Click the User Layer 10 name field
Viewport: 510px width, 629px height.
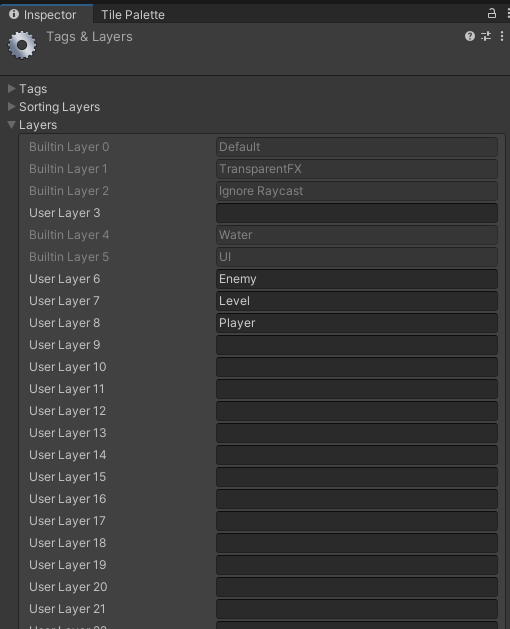coord(357,367)
